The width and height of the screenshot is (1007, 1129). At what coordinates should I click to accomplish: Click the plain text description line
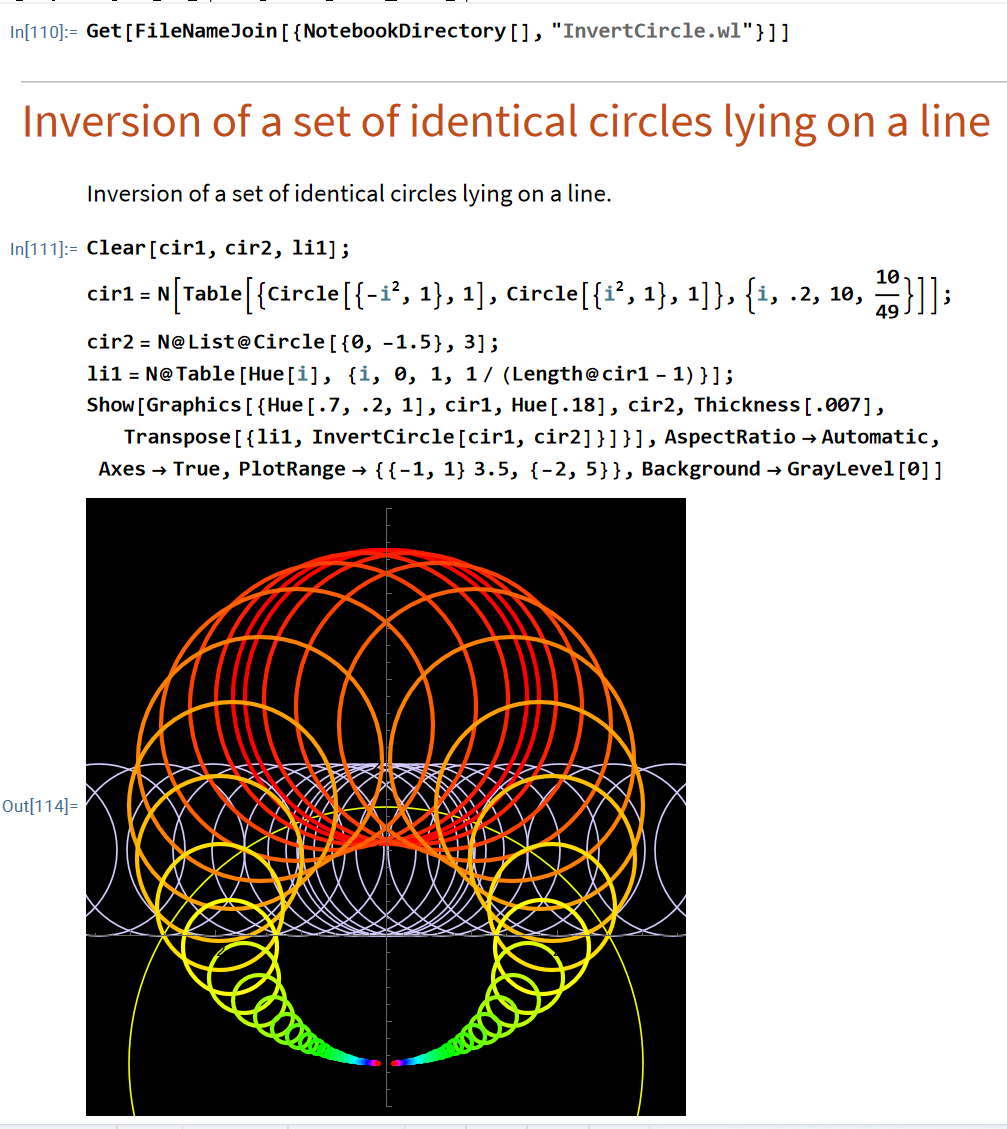tap(348, 194)
